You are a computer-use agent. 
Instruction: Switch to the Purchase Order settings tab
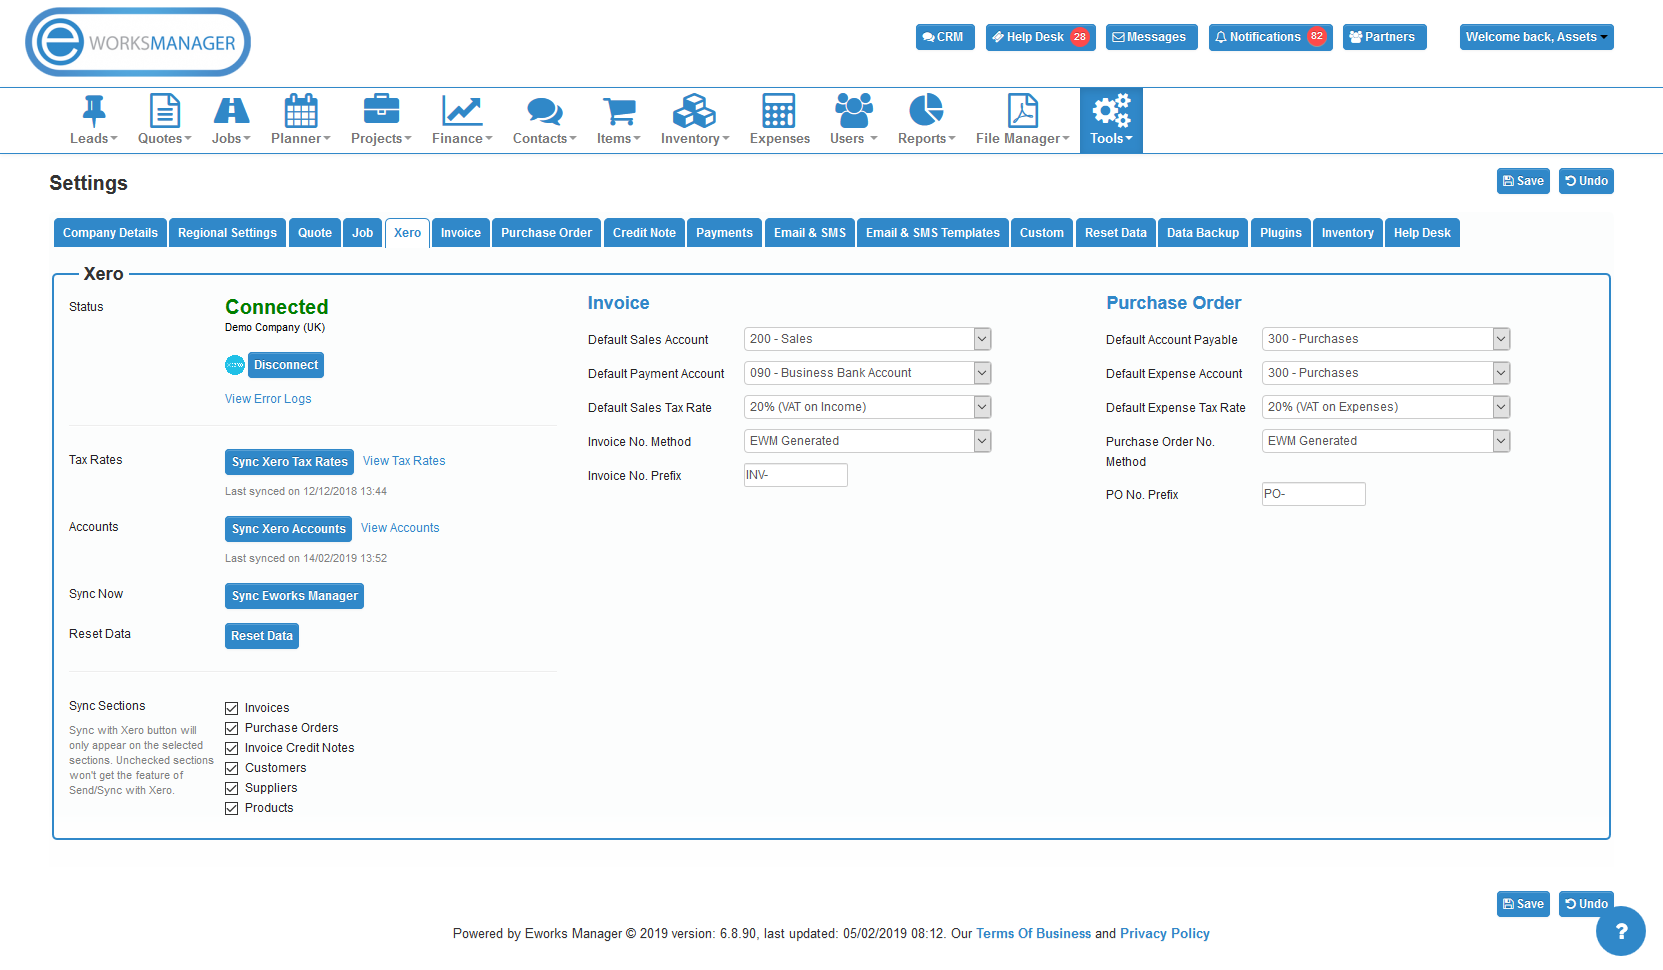tap(546, 233)
